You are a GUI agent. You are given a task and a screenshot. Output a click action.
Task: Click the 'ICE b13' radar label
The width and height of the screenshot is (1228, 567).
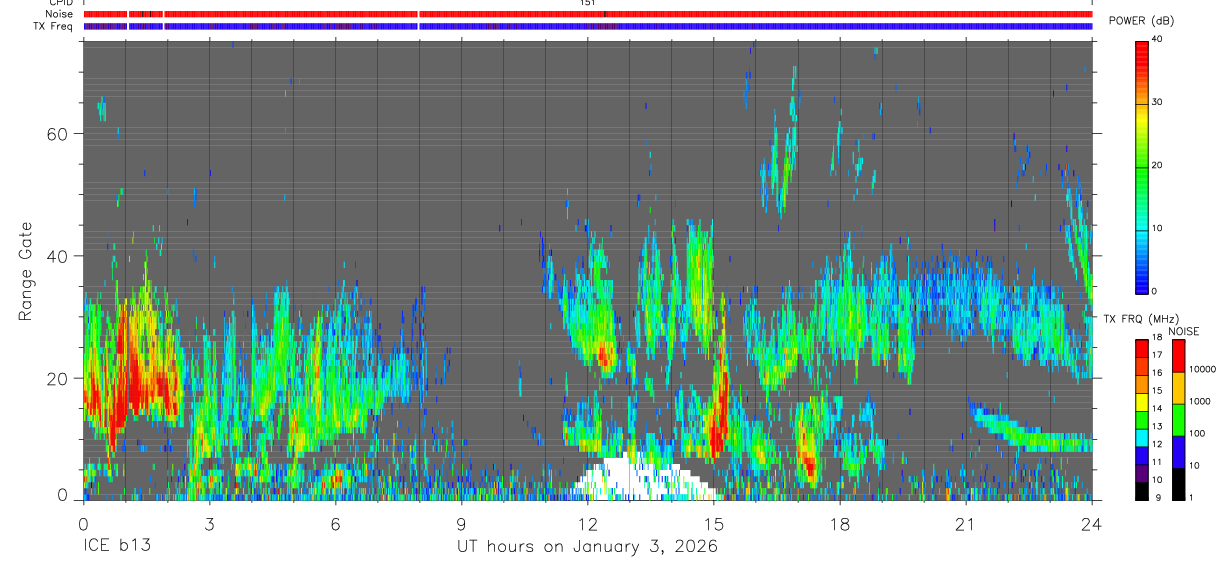pyautogui.click(x=115, y=547)
